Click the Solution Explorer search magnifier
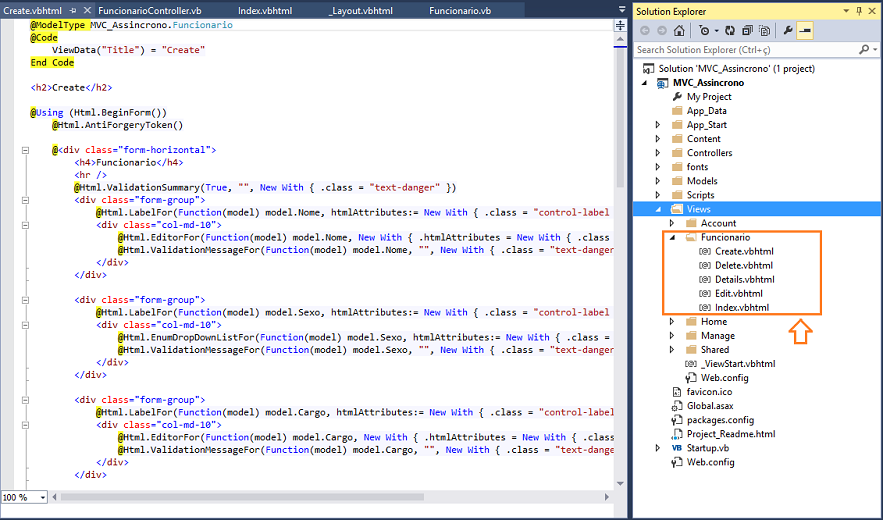This screenshot has height=520, width=883. click(864, 50)
